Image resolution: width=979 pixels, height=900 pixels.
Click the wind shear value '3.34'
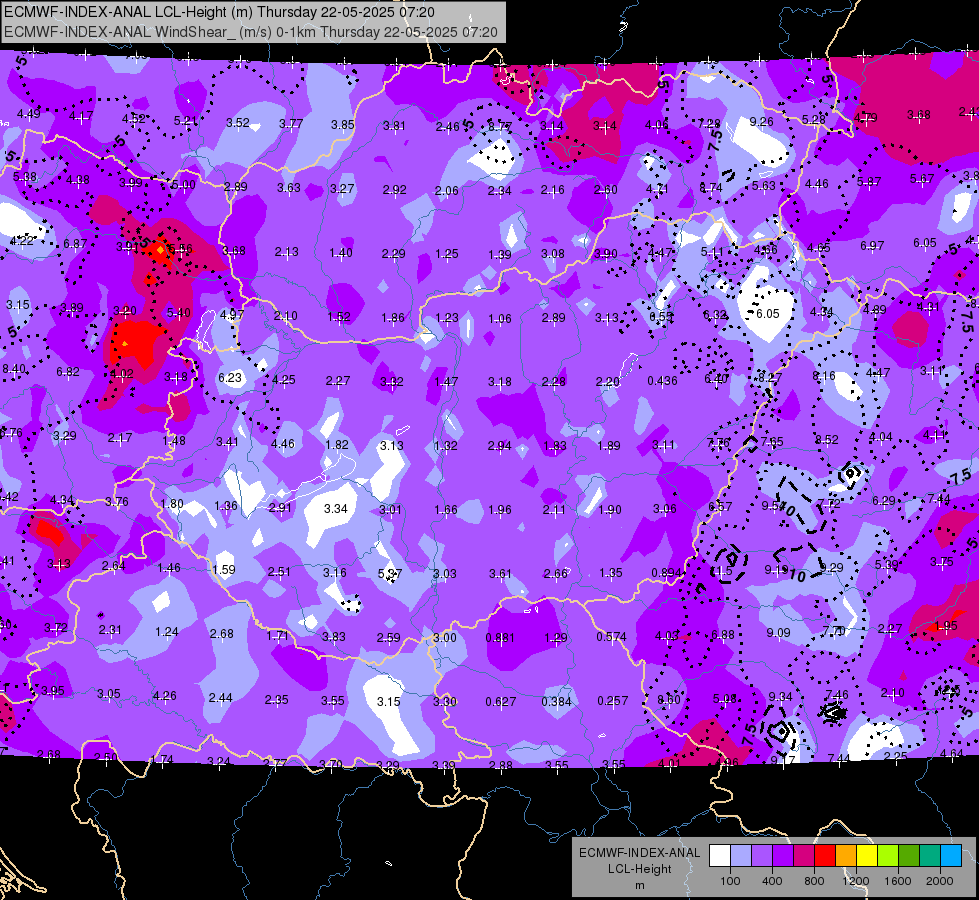(x=335, y=508)
